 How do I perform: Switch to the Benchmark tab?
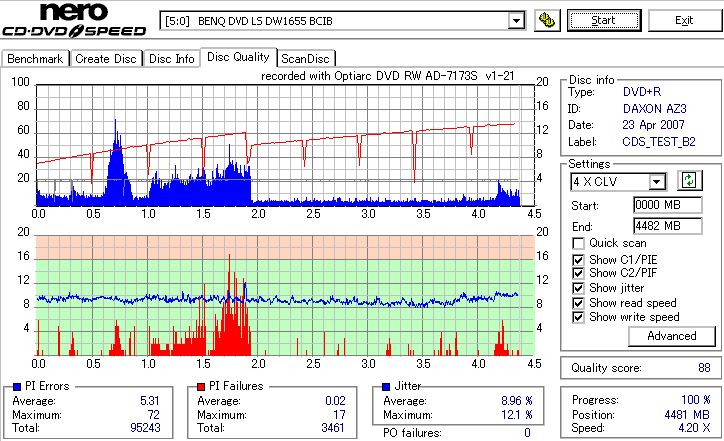point(35,59)
